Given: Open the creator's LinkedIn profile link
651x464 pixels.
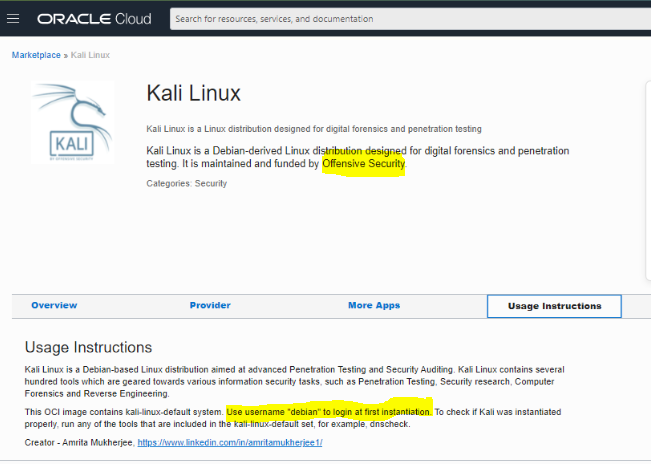Looking at the screenshot, I should click(x=230, y=441).
